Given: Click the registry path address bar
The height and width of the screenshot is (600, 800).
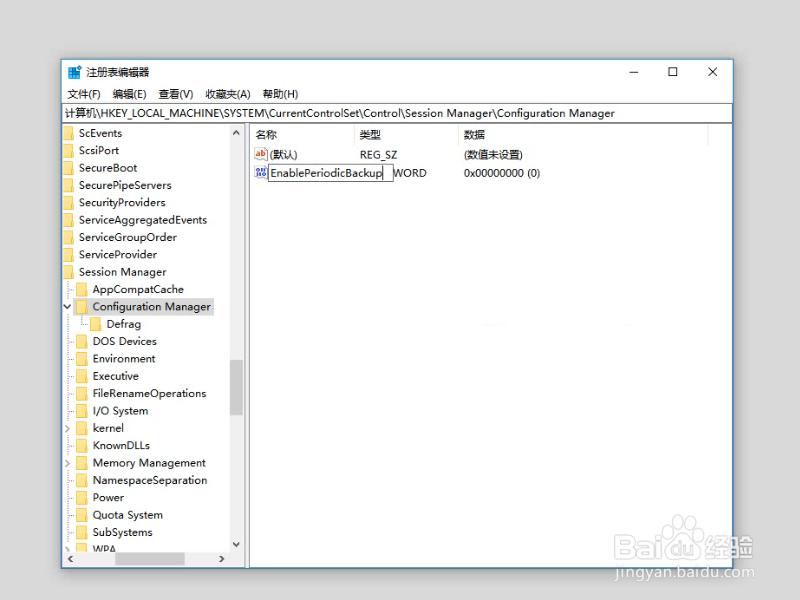Looking at the screenshot, I should 400,113.
